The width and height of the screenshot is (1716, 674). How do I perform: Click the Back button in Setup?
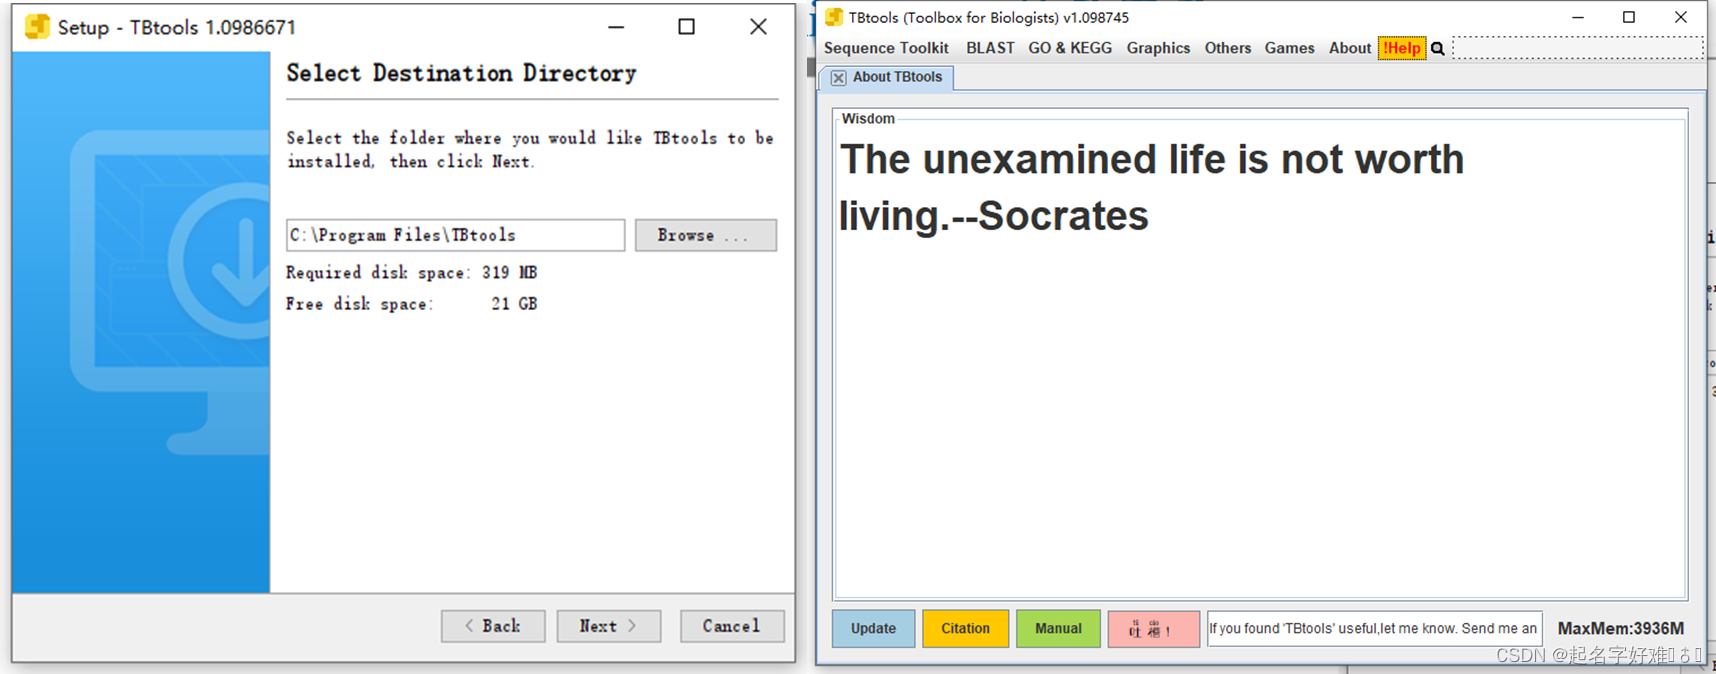pyautogui.click(x=493, y=626)
